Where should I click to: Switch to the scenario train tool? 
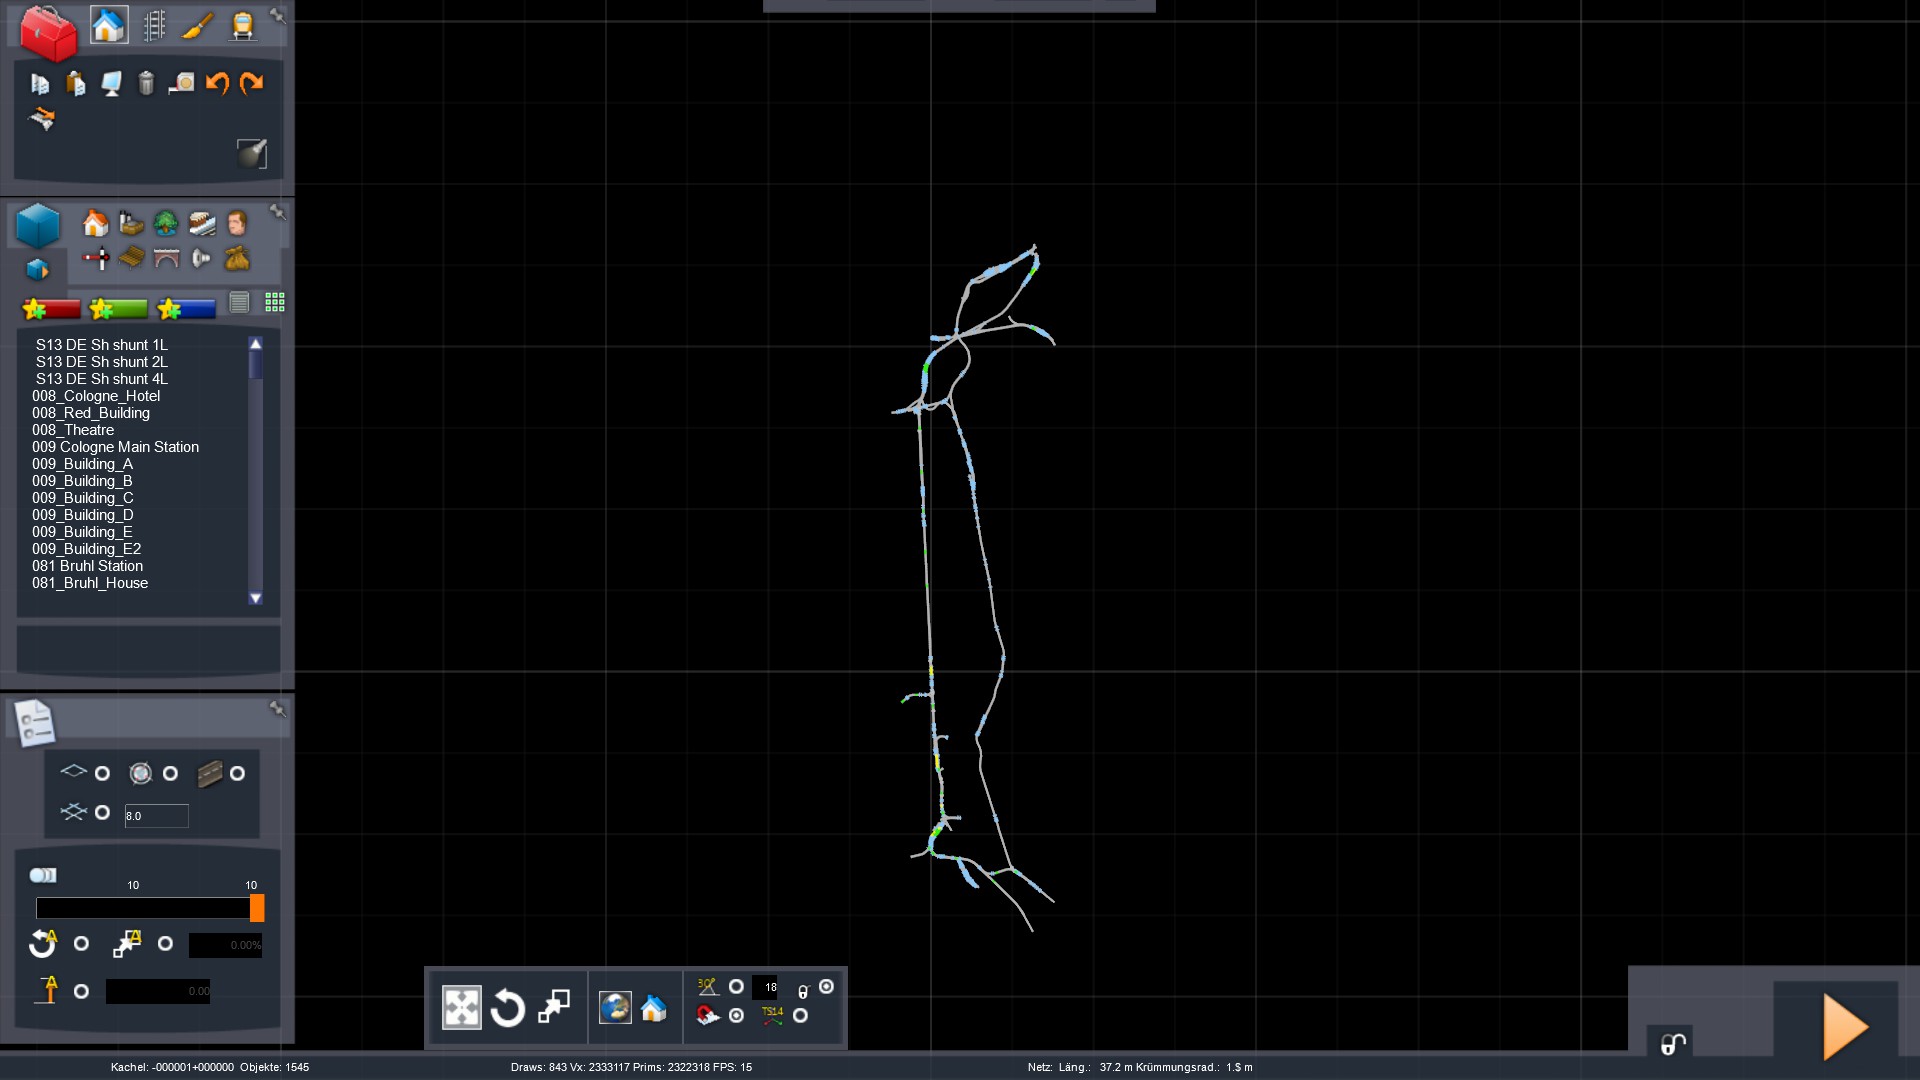point(242,26)
